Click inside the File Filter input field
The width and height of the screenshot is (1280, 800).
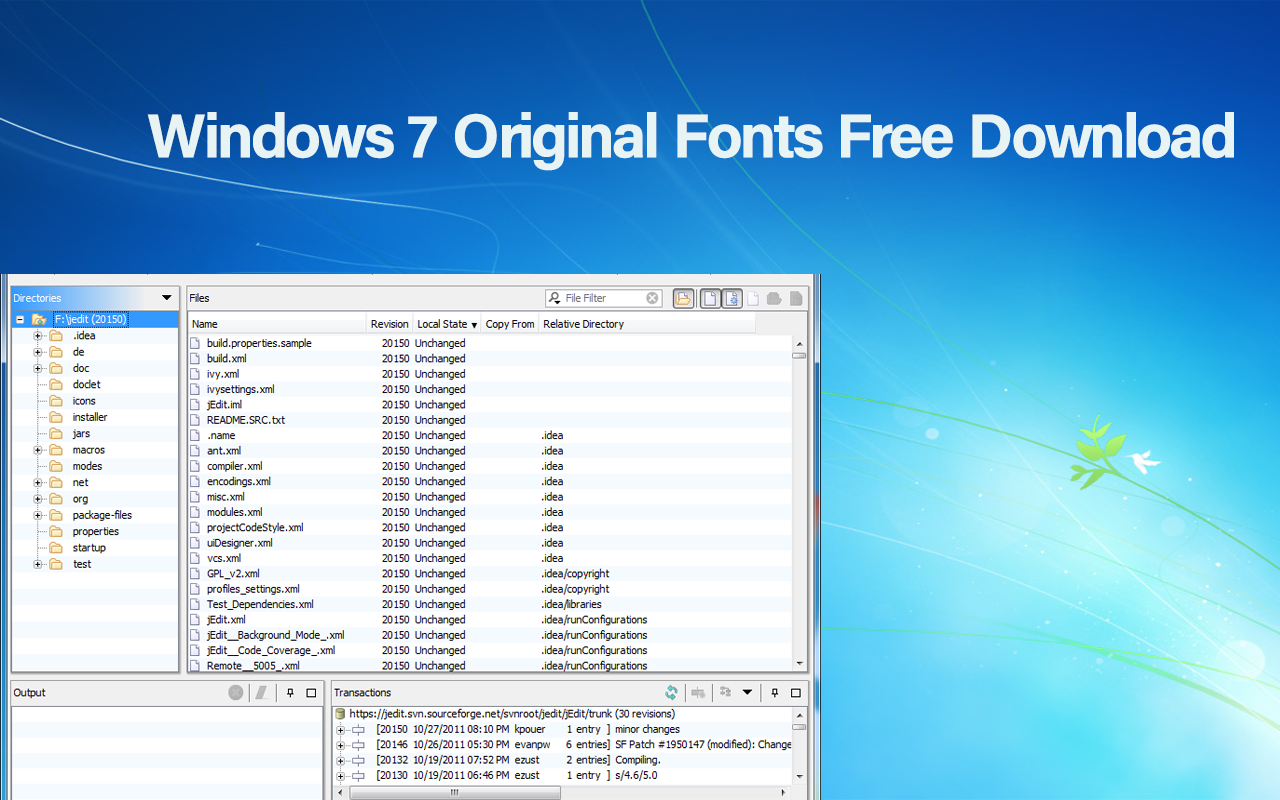600,297
